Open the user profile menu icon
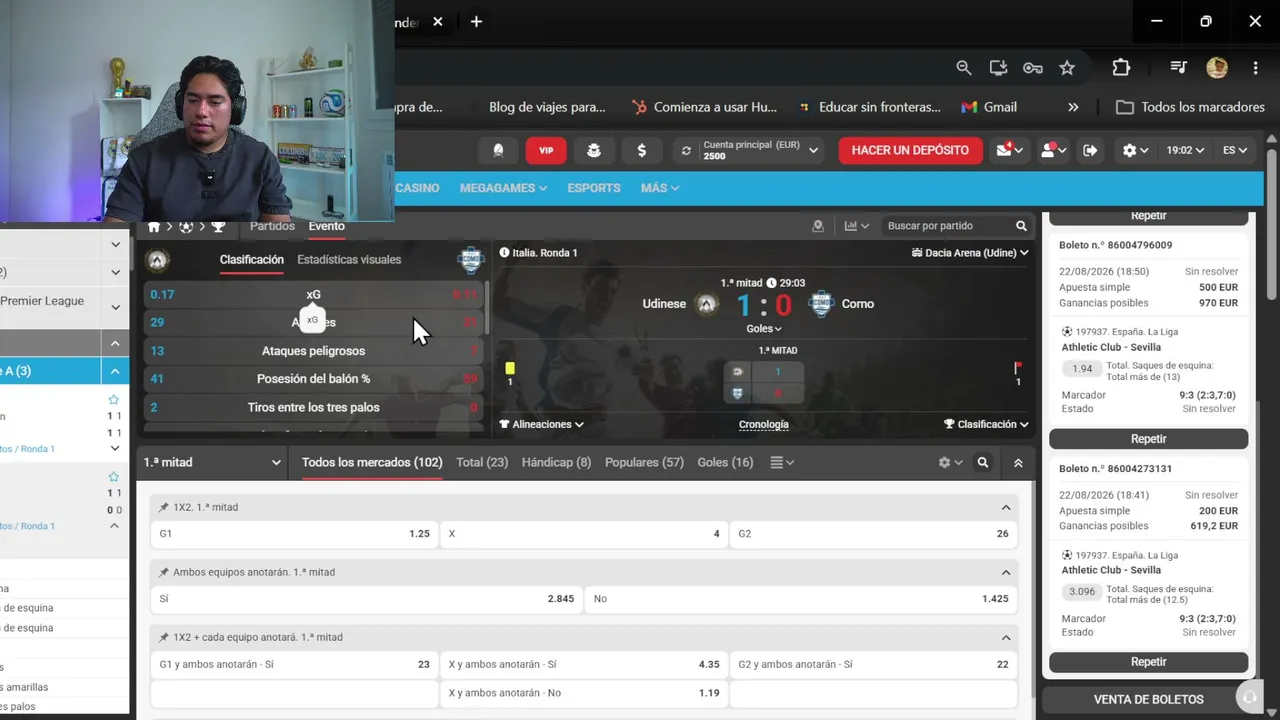The height and width of the screenshot is (720, 1280). coord(1054,150)
